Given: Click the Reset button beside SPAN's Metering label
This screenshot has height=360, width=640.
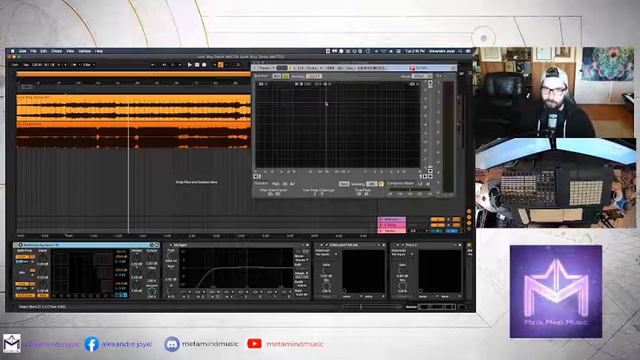Looking at the screenshot, I should [344, 184].
